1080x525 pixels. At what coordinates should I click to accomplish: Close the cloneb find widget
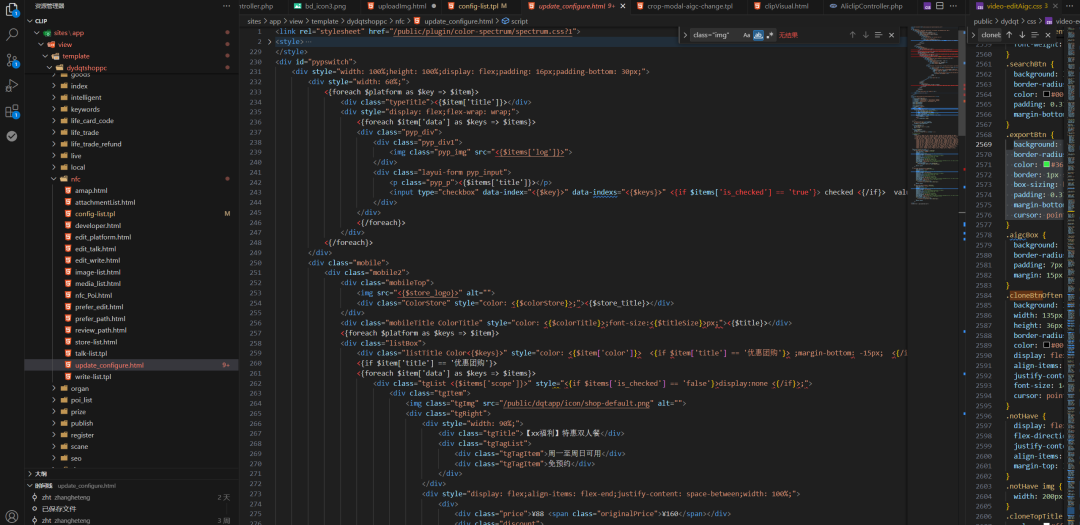click(1048, 34)
